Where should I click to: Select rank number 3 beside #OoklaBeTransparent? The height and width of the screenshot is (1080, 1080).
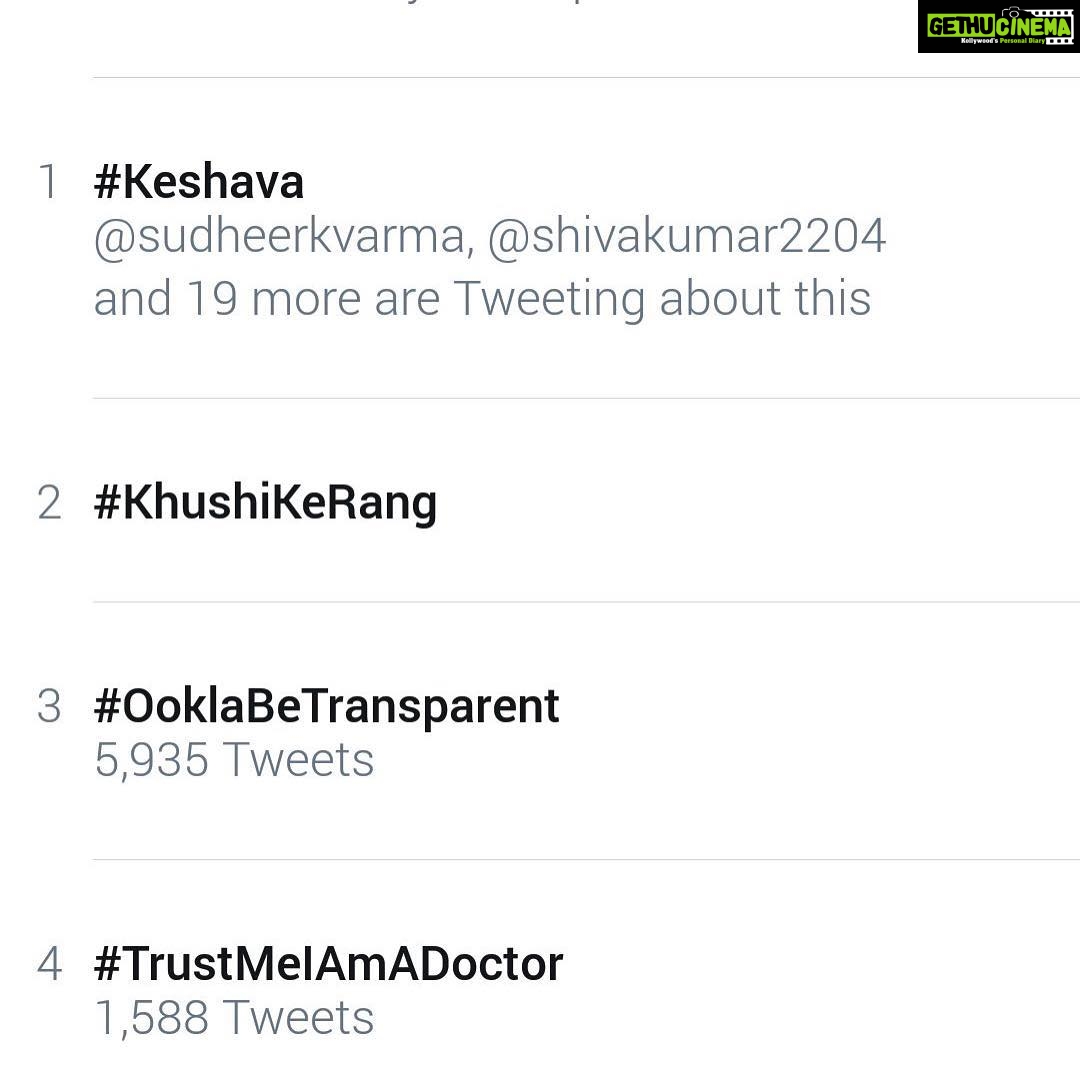(49, 706)
